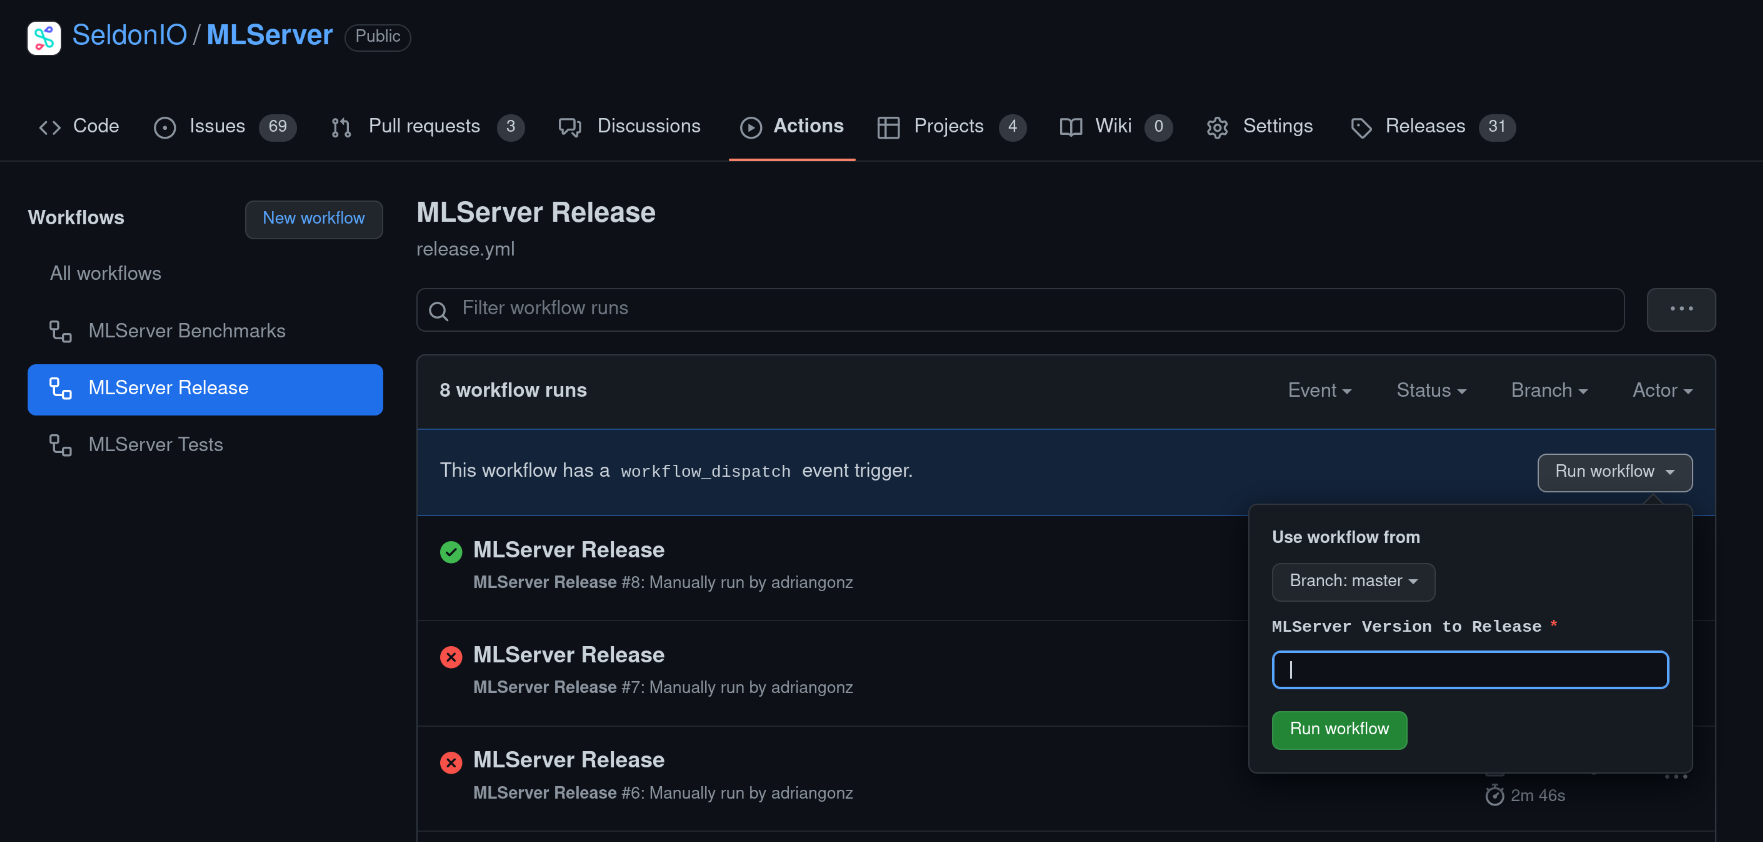Click the Wiki book icon
The image size is (1763, 842).
(1071, 128)
